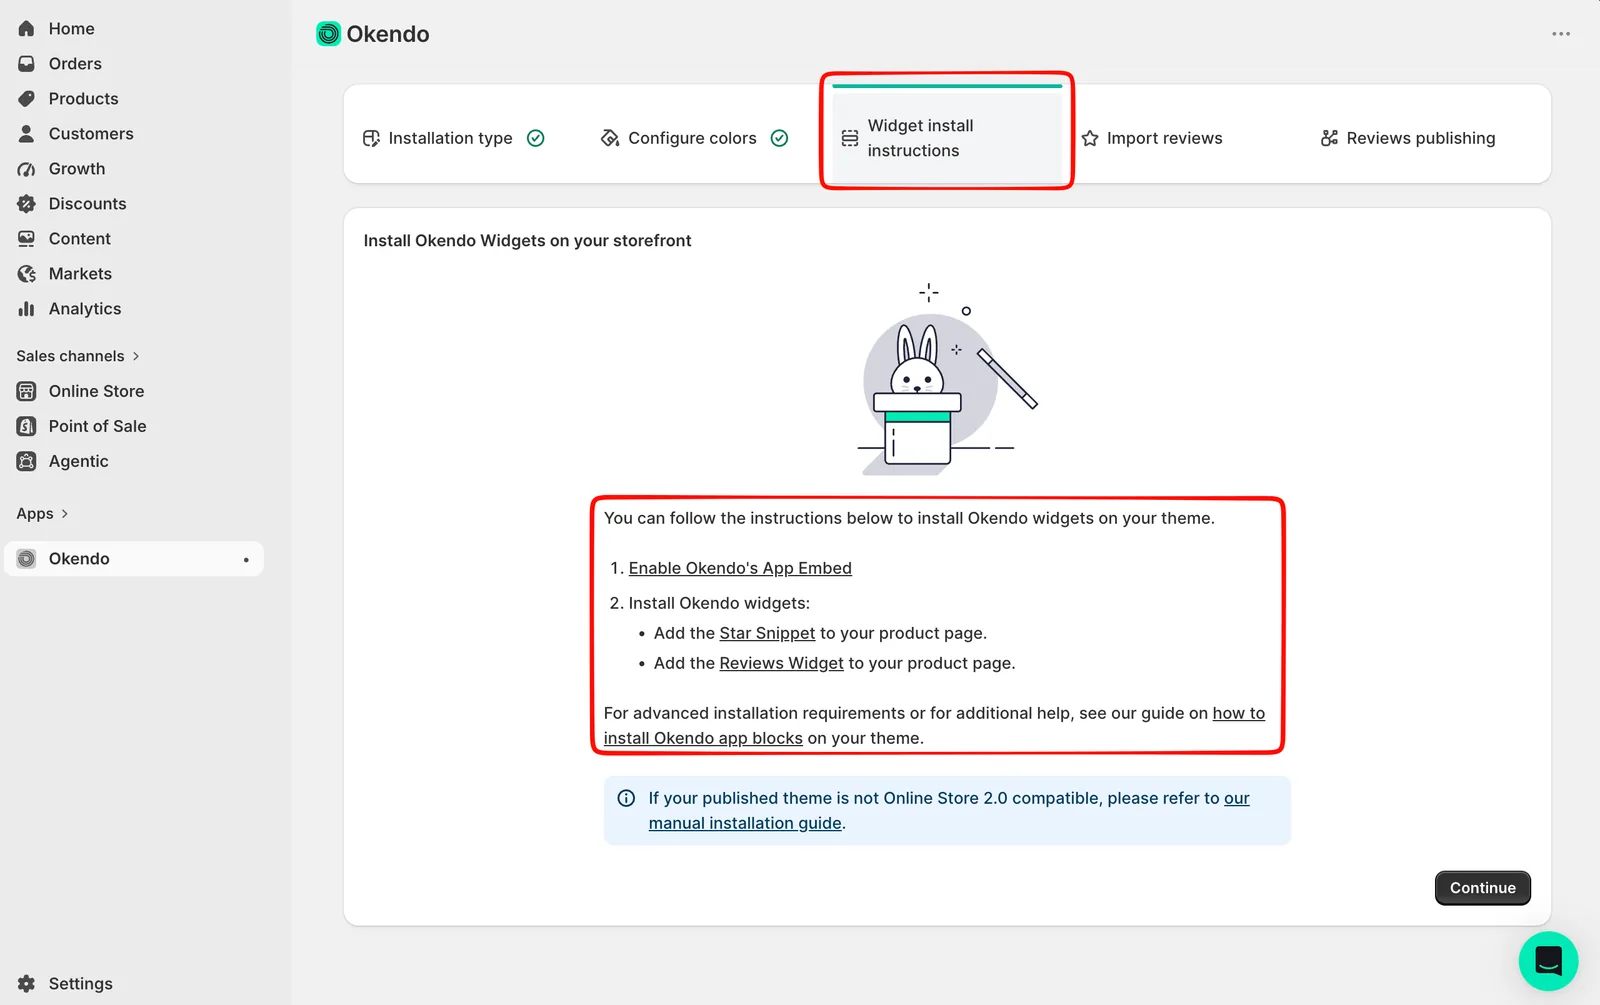Open the Enable Okendo's App Embed link
Screen dimensions: 1600x1005
740,568
